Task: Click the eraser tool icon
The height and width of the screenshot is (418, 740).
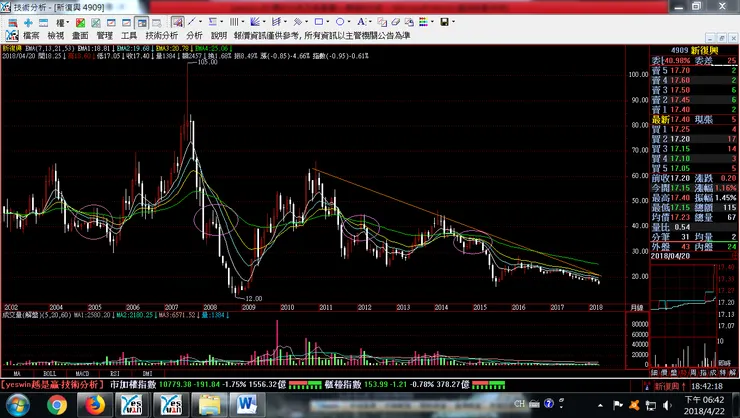Action: 395,22
